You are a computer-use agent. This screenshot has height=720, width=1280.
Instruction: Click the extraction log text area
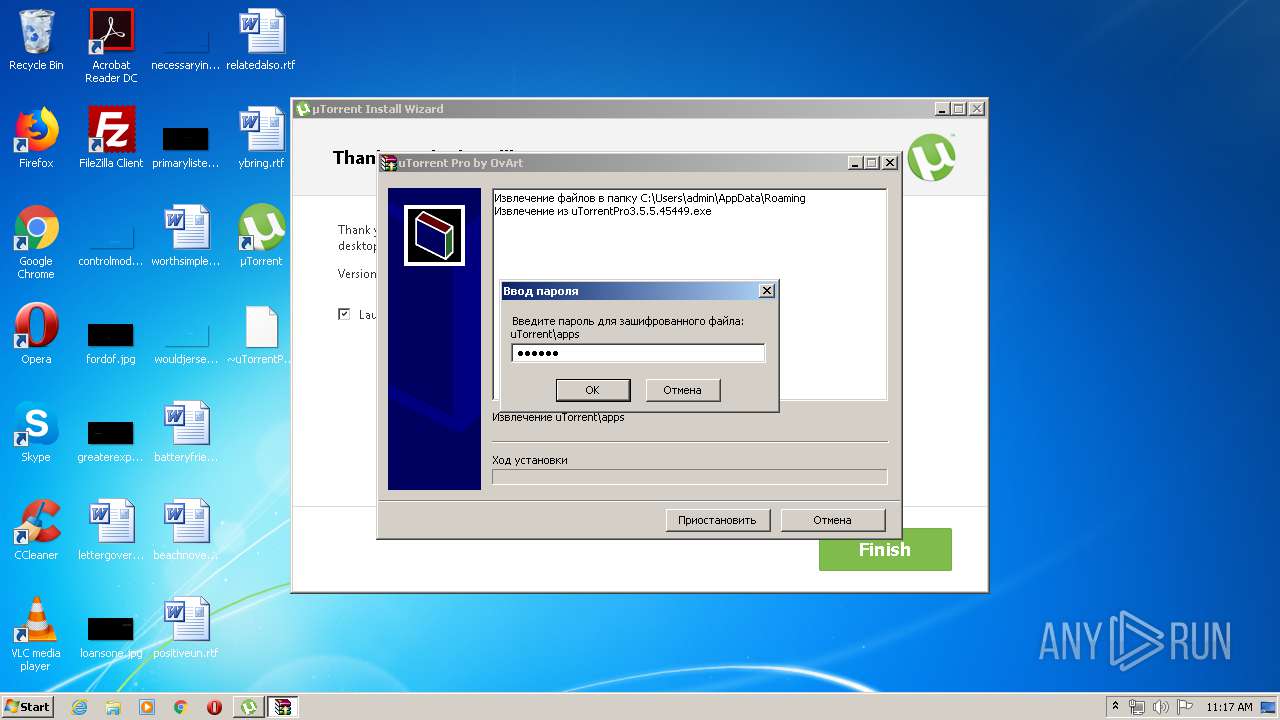[x=690, y=294]
